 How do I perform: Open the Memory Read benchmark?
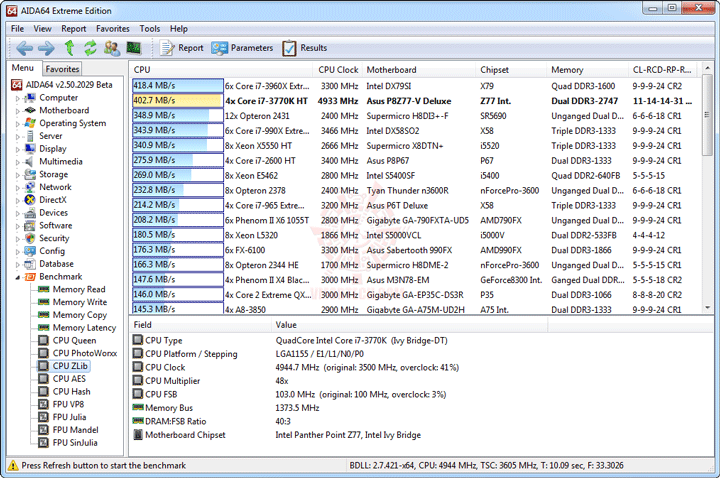(x=72, y=289)
